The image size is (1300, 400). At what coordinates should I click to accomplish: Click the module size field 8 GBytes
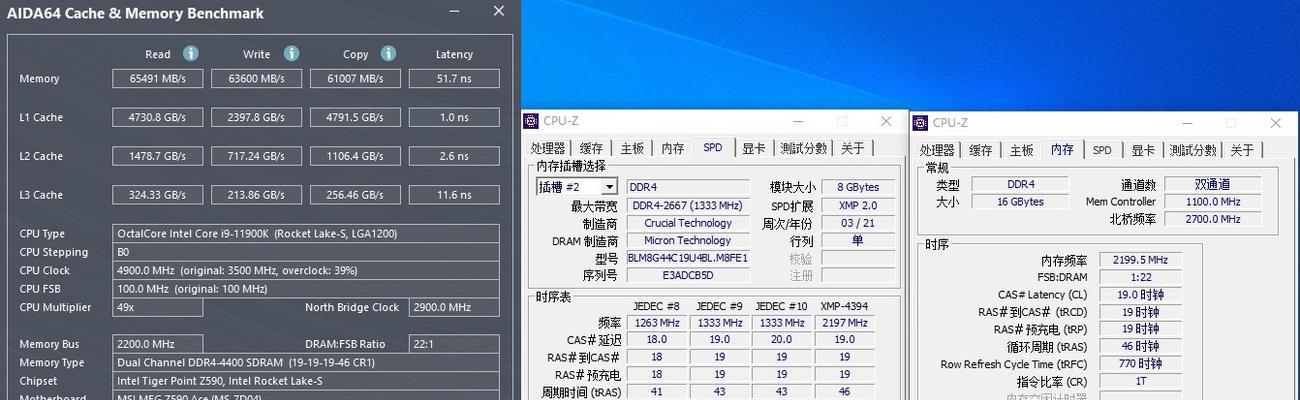click(858, 187)
